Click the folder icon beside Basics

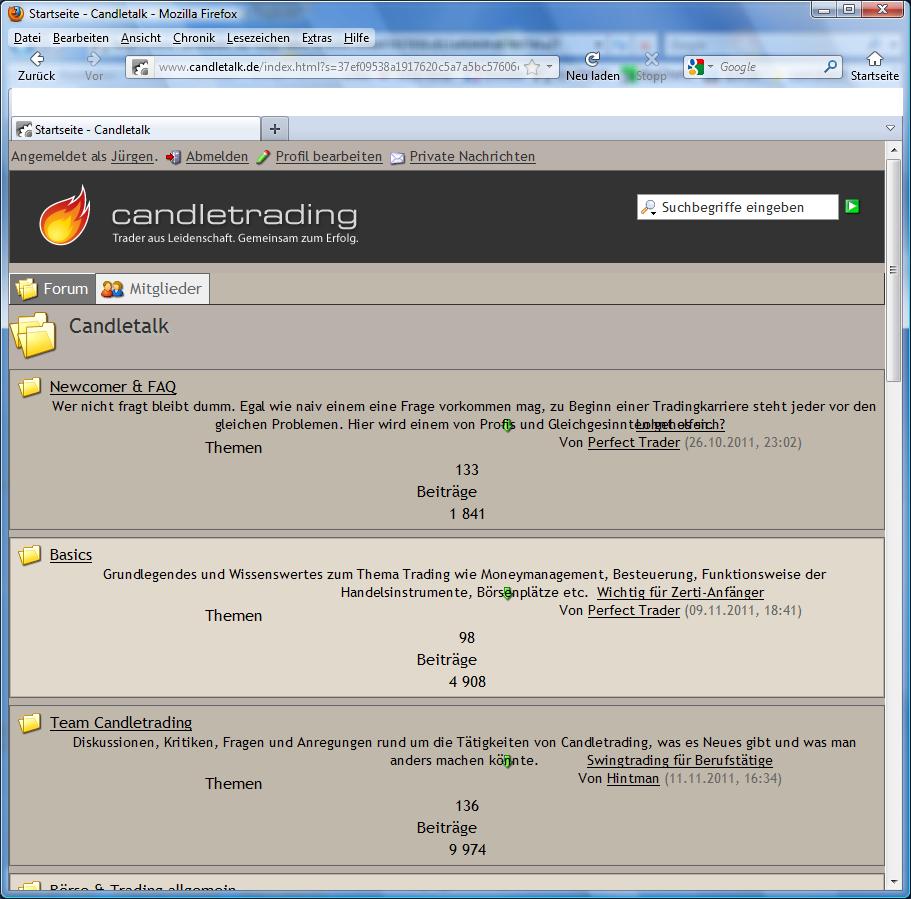coord(30,555)
